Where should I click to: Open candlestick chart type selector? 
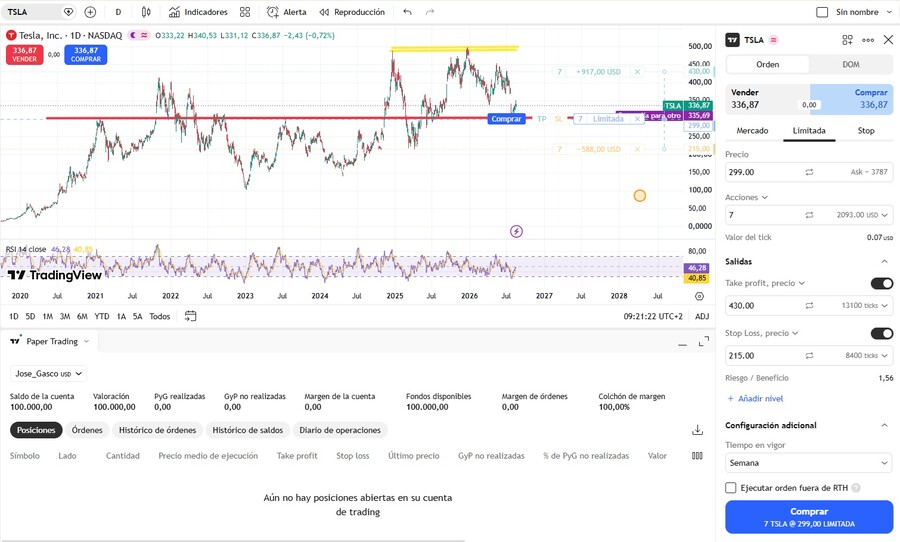[x=146, y=12]
